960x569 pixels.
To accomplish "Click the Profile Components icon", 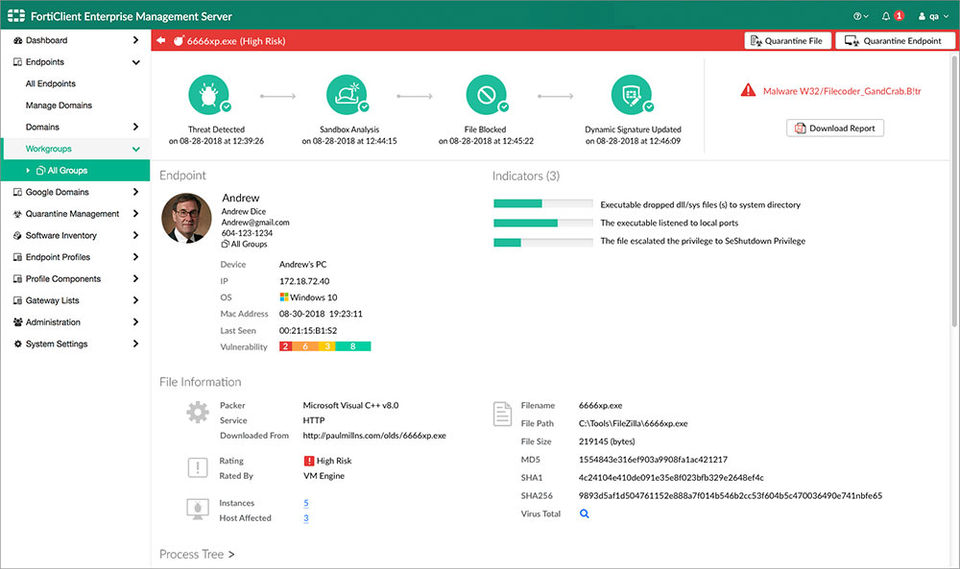I will pyautogui.click(x=17, y=279).
